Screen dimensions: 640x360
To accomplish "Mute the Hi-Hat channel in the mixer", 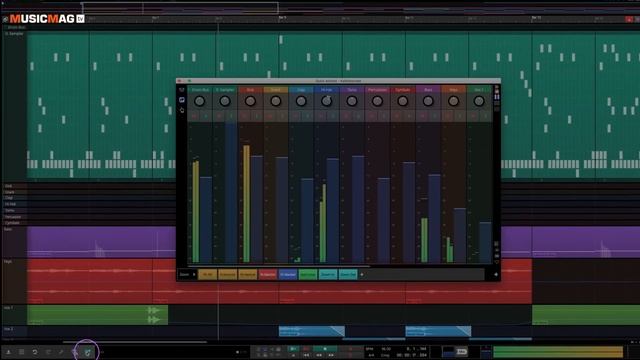I will 321,116.
